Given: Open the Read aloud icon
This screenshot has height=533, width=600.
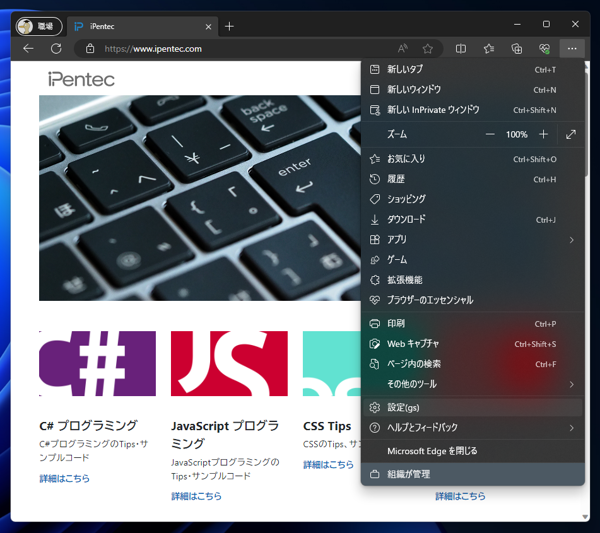Looking at the screenshot, I should [x=403, y=49].
